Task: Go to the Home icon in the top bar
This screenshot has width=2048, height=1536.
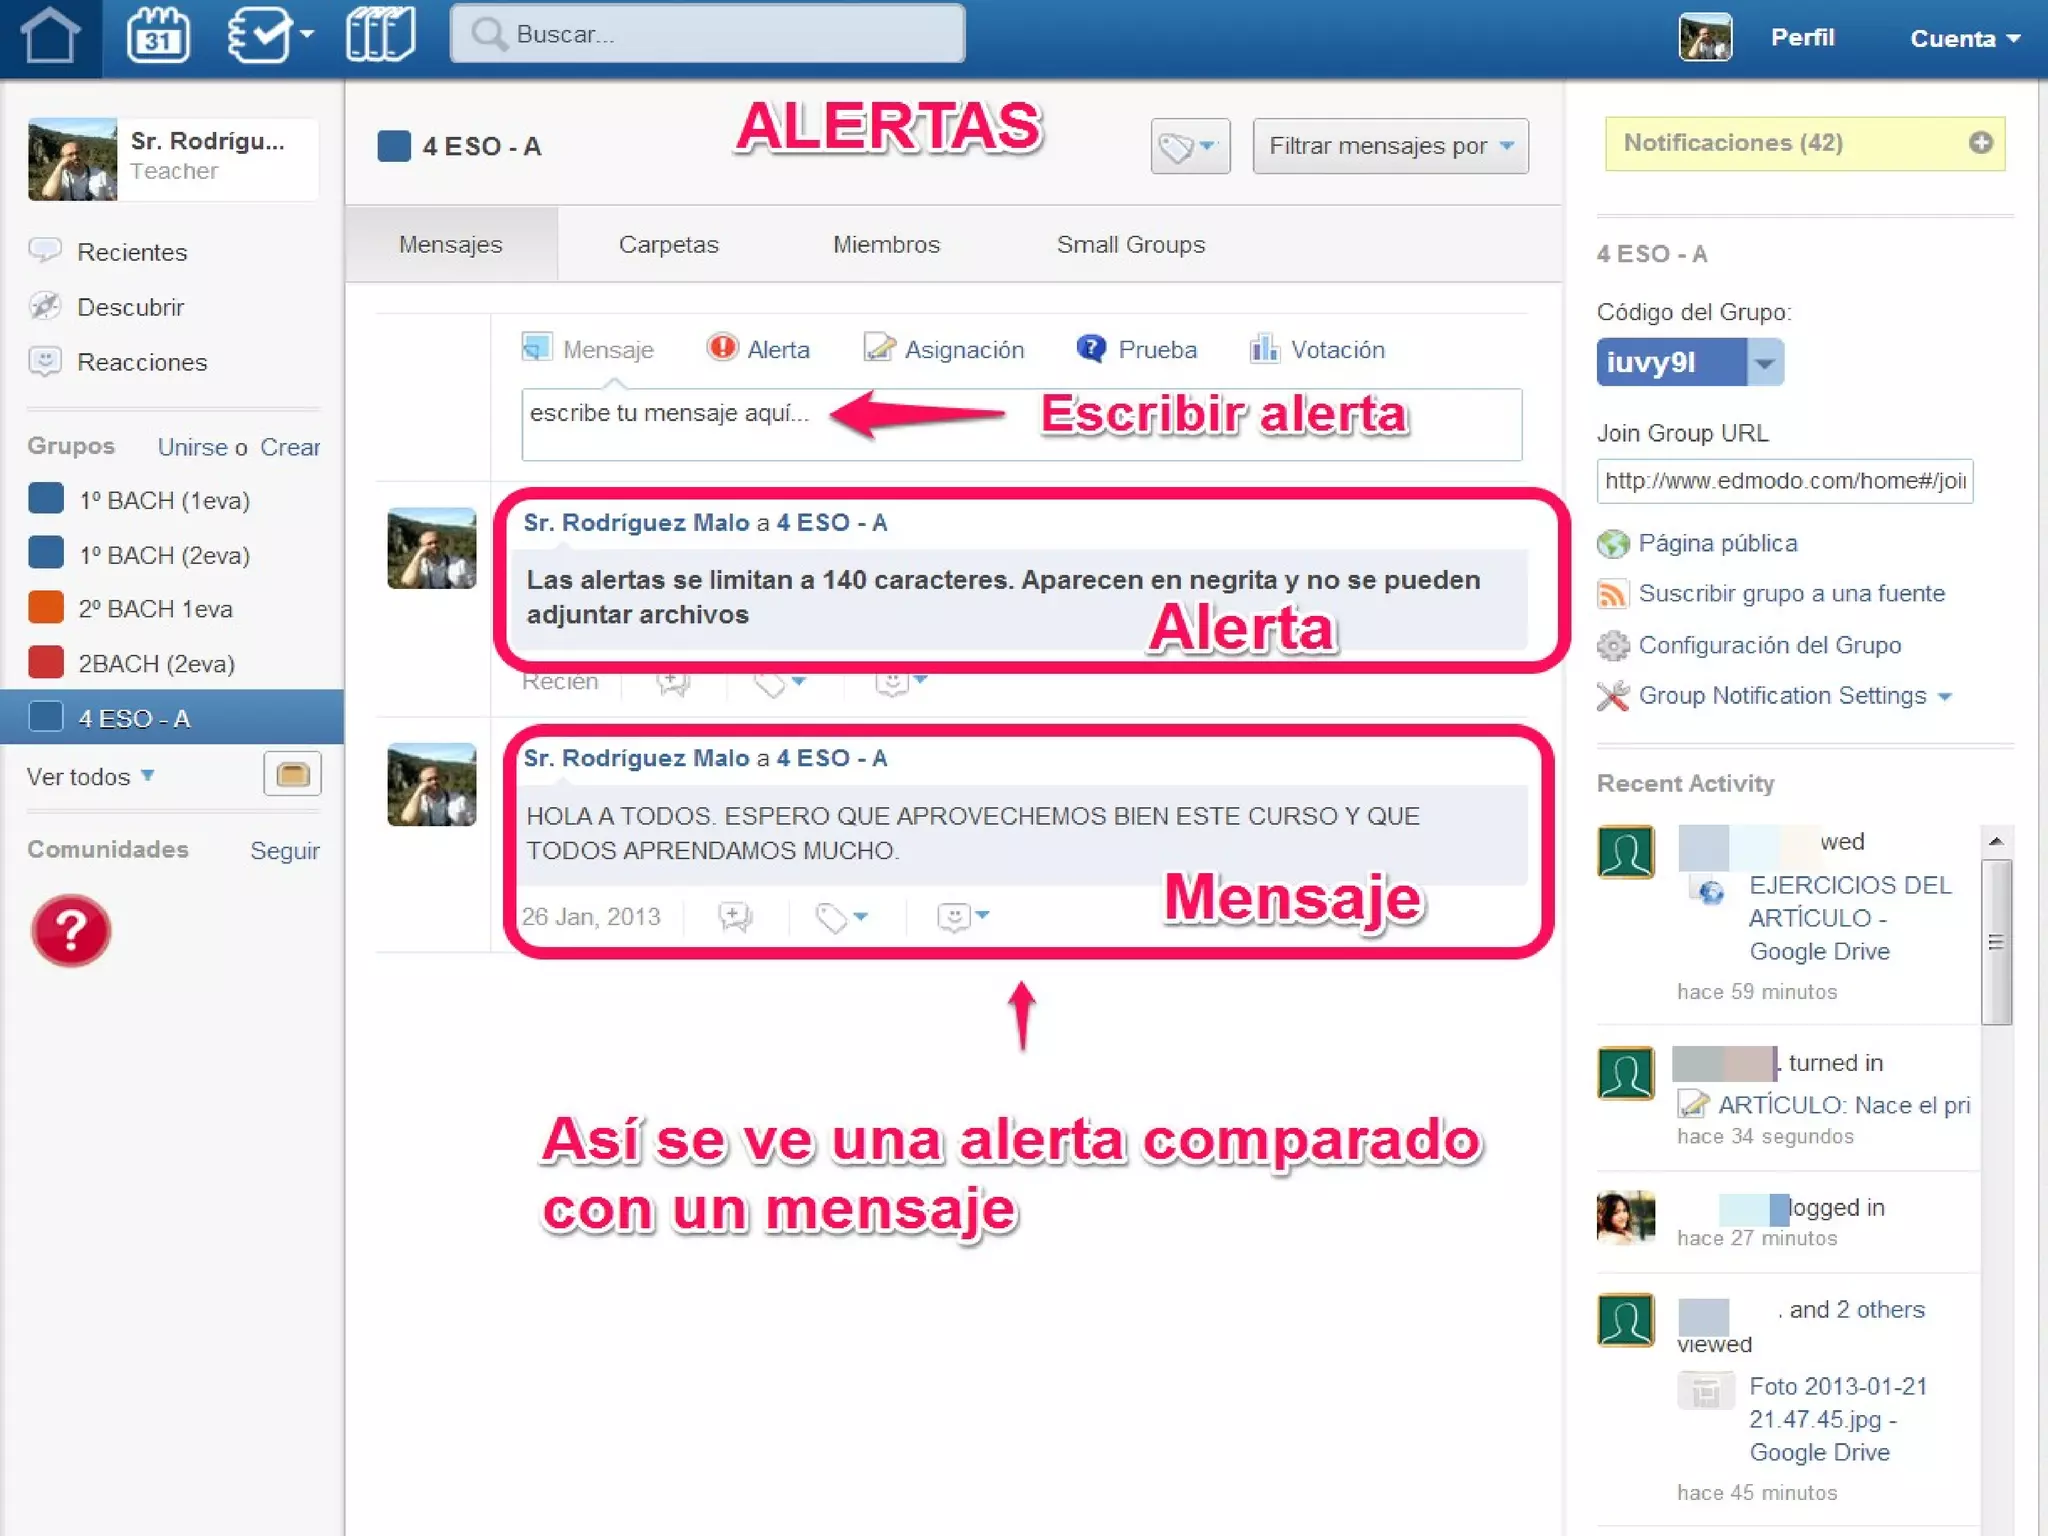Action: 50,36
